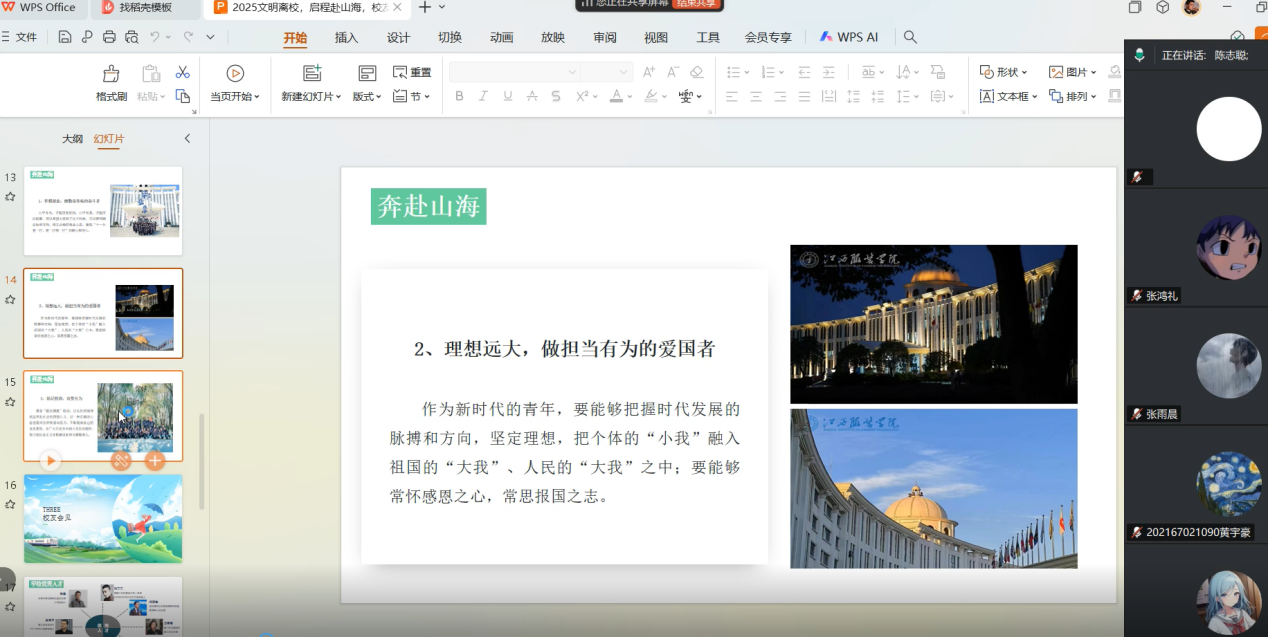Image resolution: width=1268 pixels, height=637 pixels.
Task: Toggle Italic formatting button
Action: point(483,96)
